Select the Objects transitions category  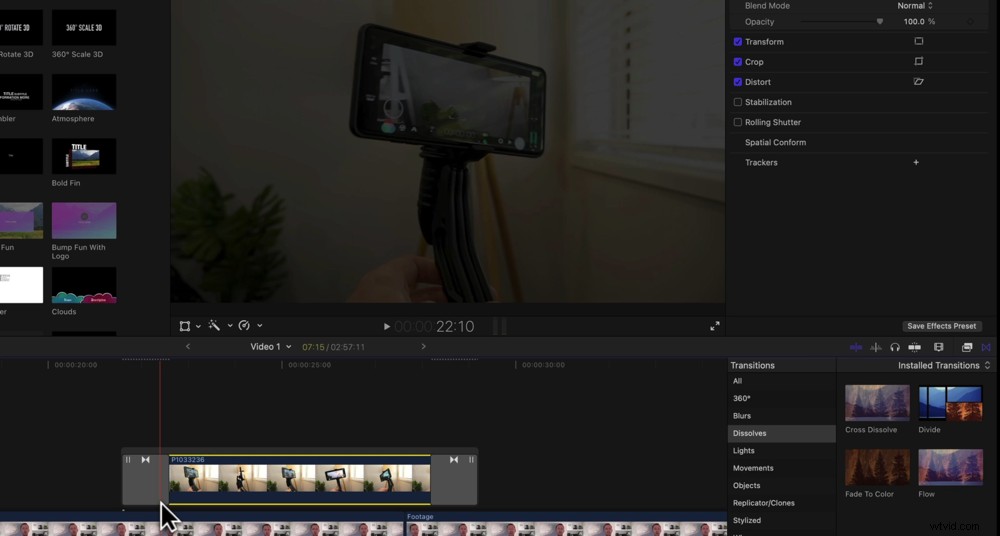[781, 486]
